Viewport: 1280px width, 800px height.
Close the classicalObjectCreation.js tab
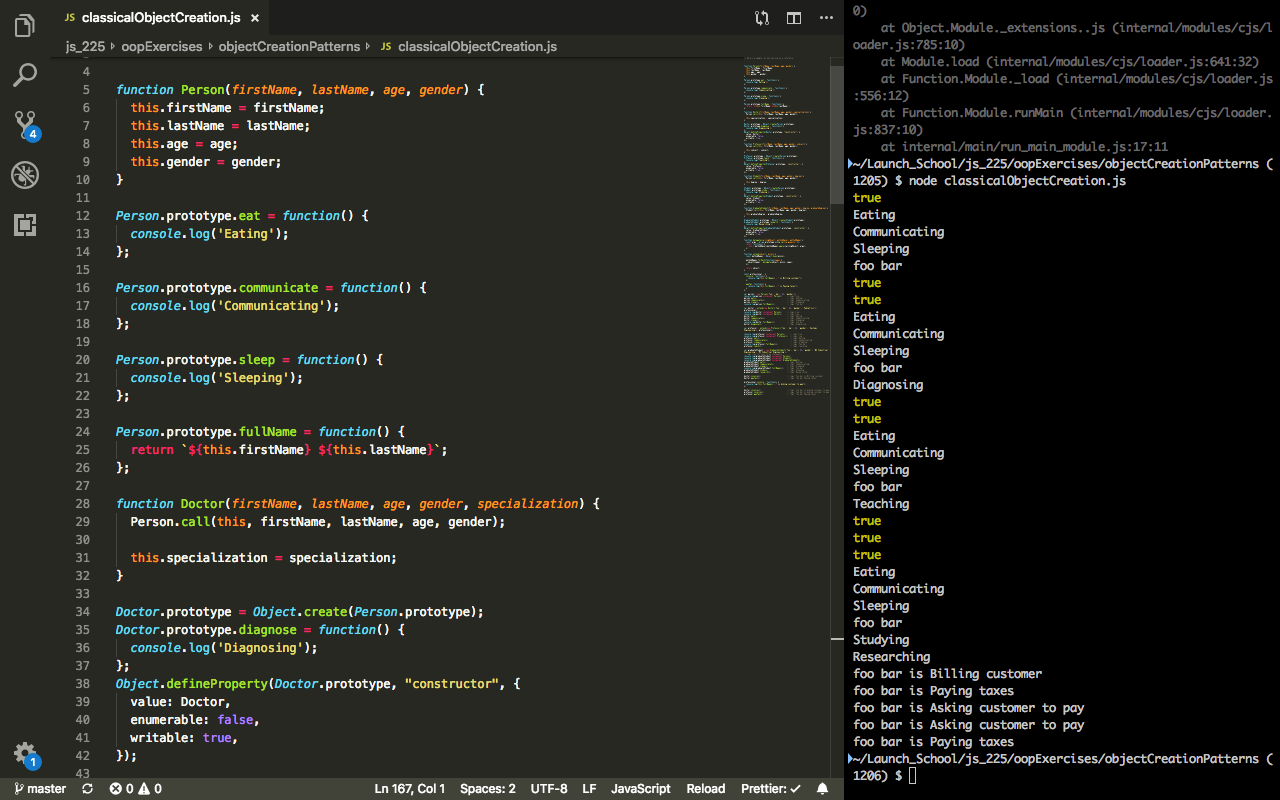click(x=255, y=18)
